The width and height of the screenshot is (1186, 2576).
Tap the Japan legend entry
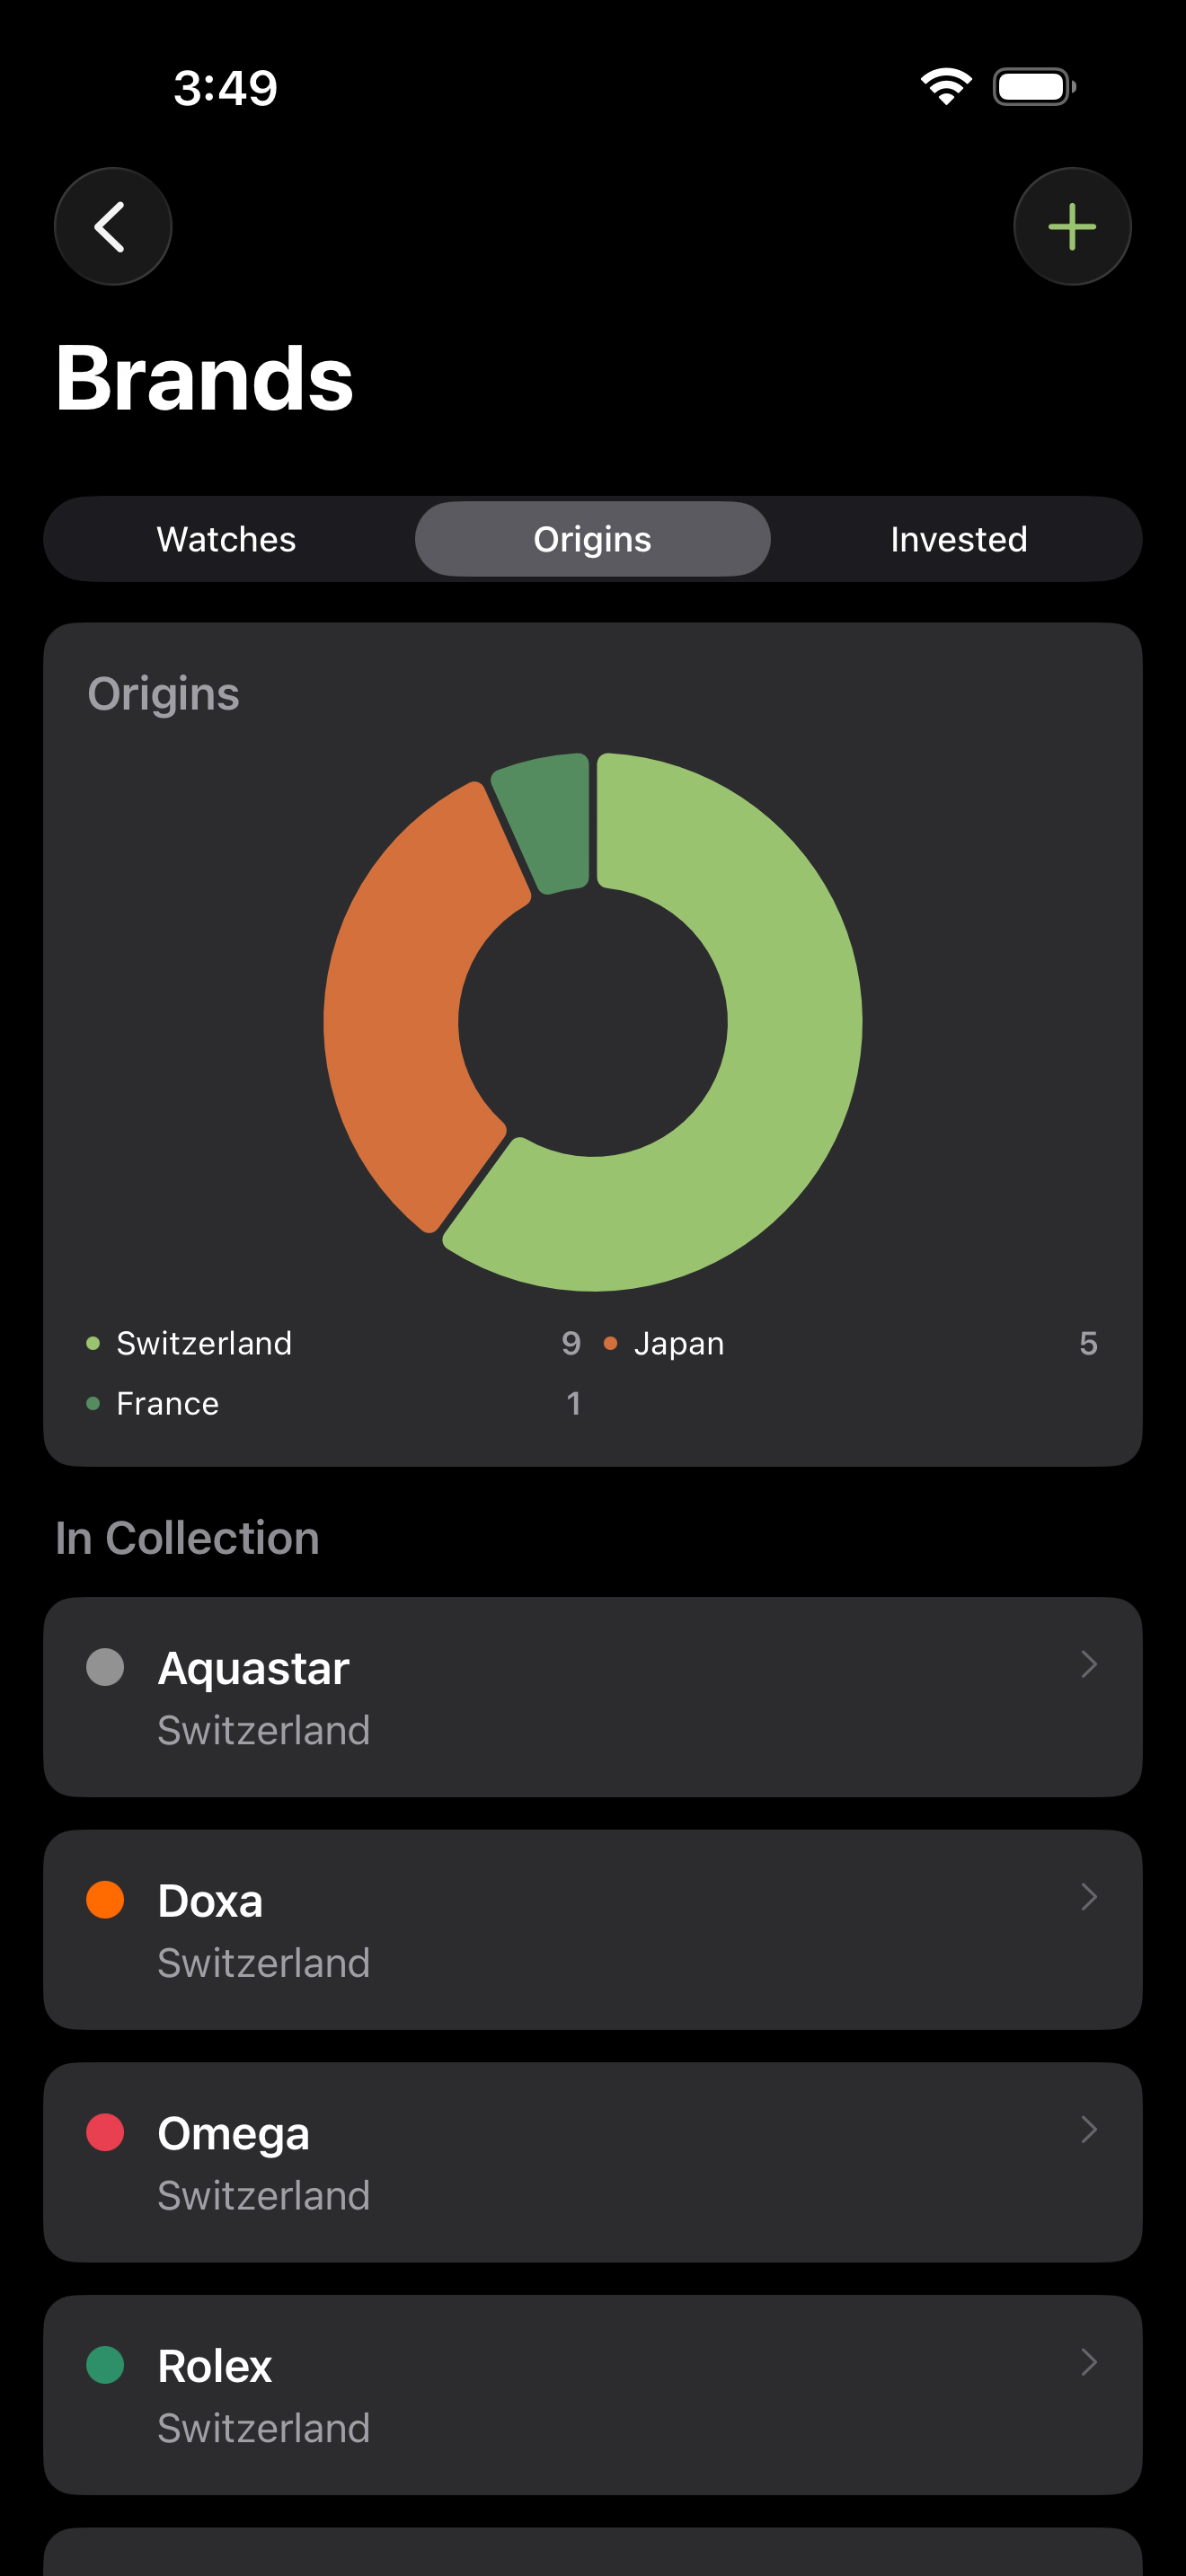tap(678, 1343)
